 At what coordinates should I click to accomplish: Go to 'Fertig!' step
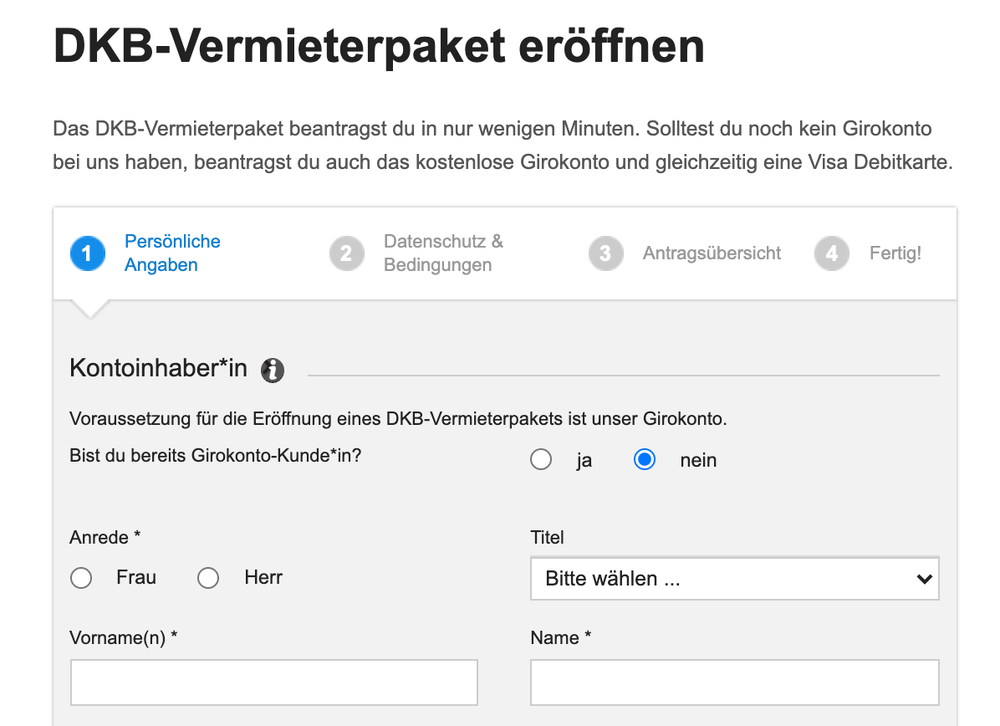click(895, 253)
